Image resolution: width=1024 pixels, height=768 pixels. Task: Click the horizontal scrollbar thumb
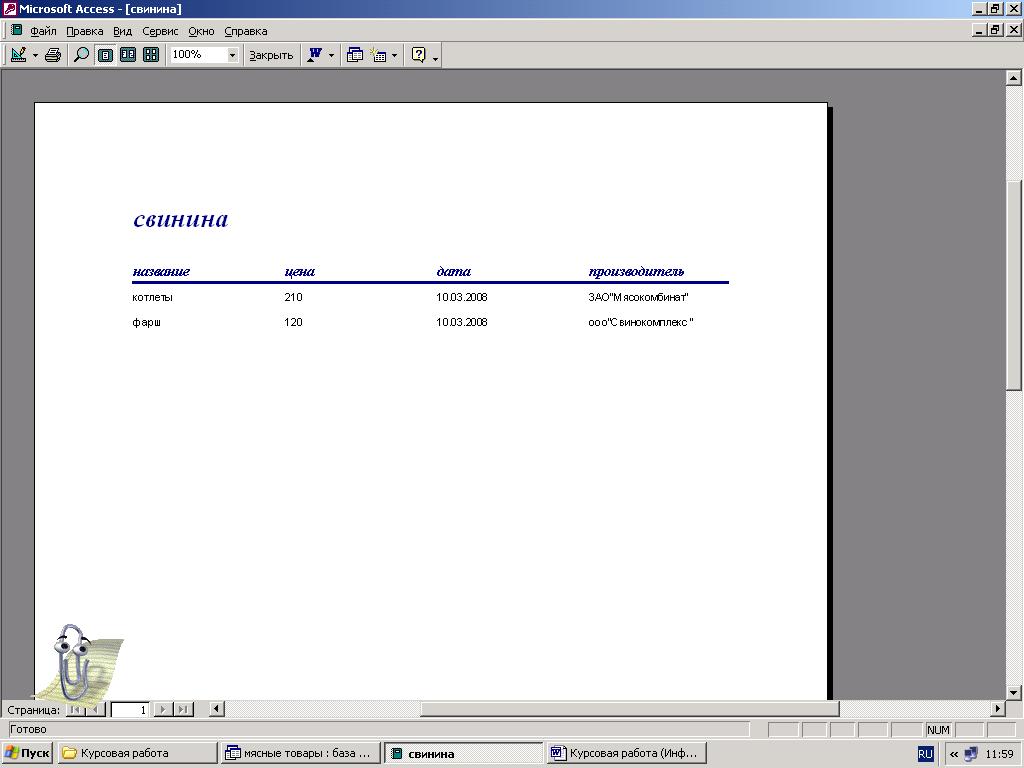[630, 709]
